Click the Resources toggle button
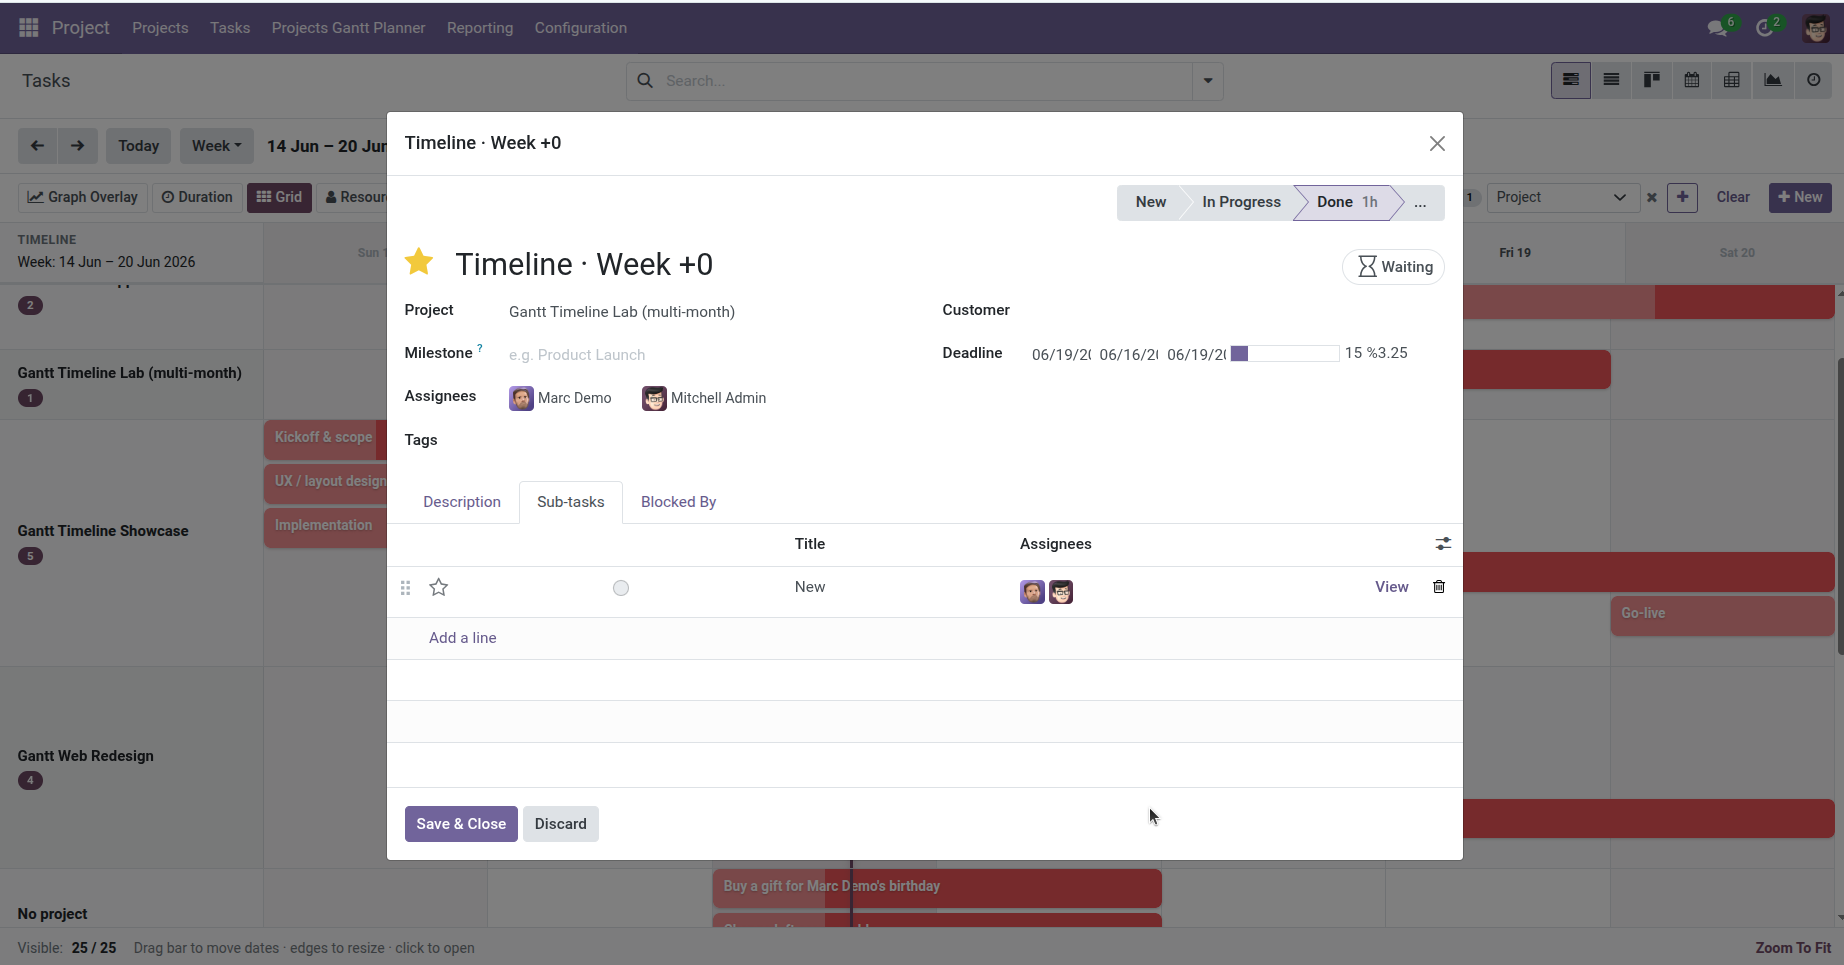 [354, 197]
